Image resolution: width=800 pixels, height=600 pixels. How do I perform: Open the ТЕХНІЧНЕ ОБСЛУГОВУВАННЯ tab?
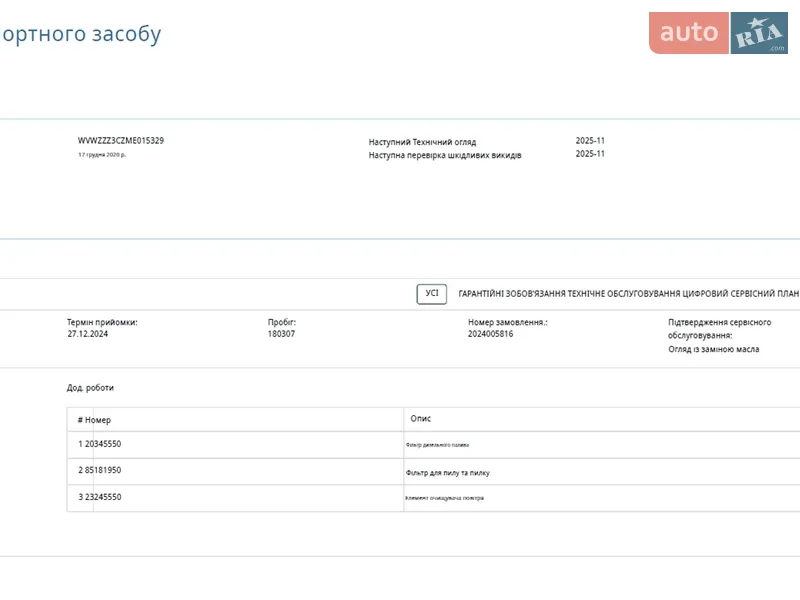tap(624, 294)
